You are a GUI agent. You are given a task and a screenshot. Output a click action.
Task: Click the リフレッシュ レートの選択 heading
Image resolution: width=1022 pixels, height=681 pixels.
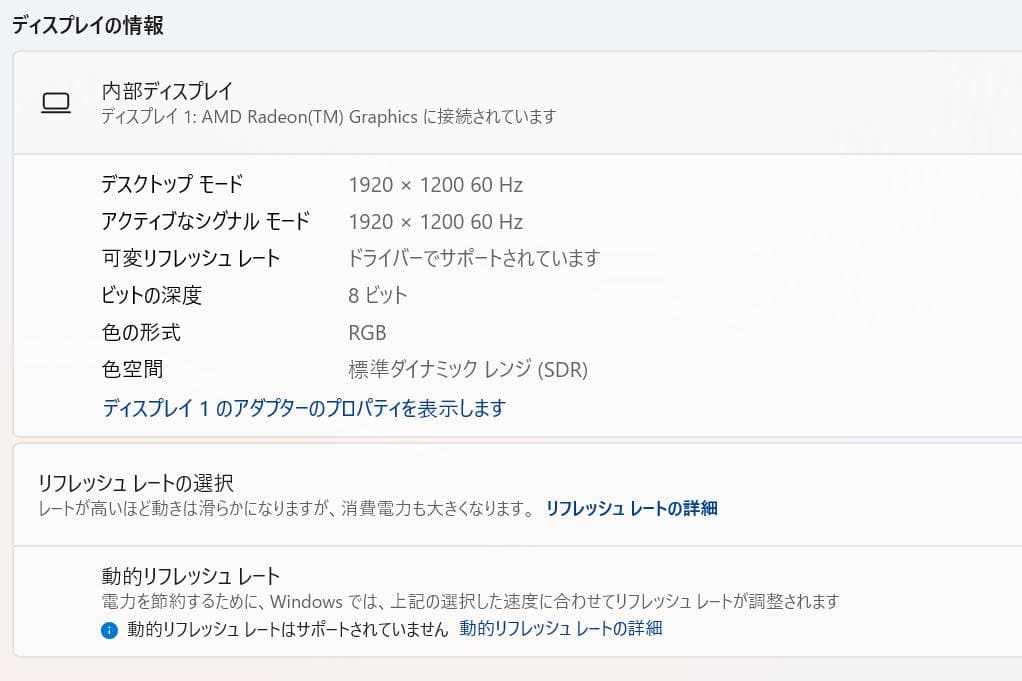(135, 484)
